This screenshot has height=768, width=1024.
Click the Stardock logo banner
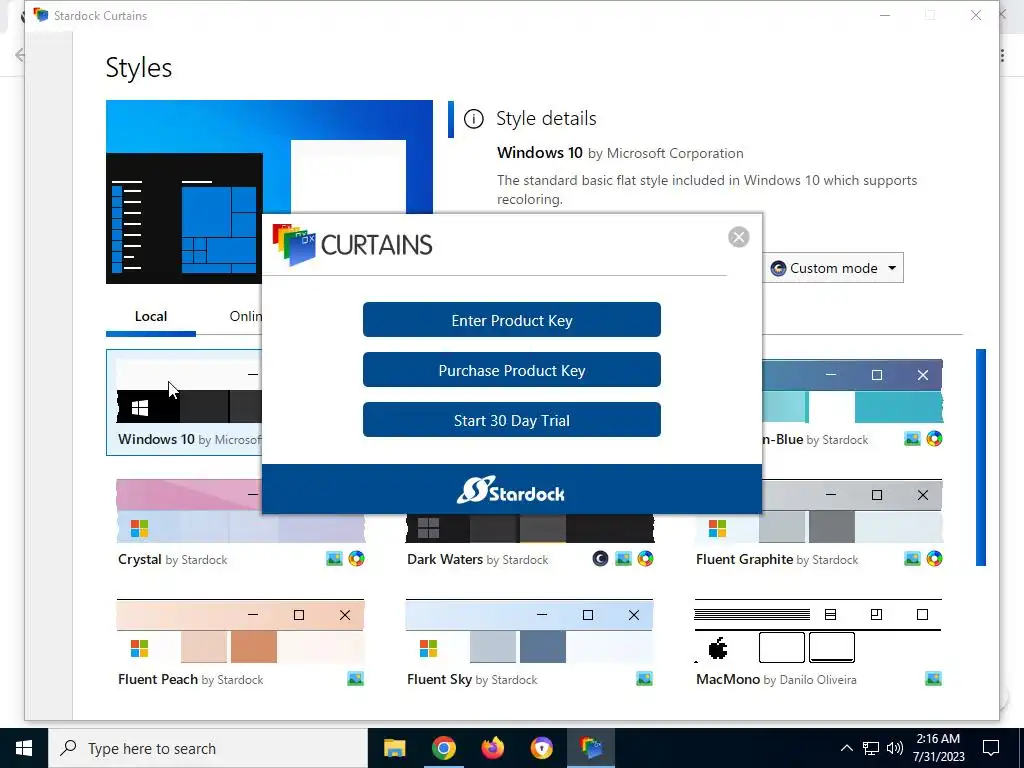coord(511,490)
